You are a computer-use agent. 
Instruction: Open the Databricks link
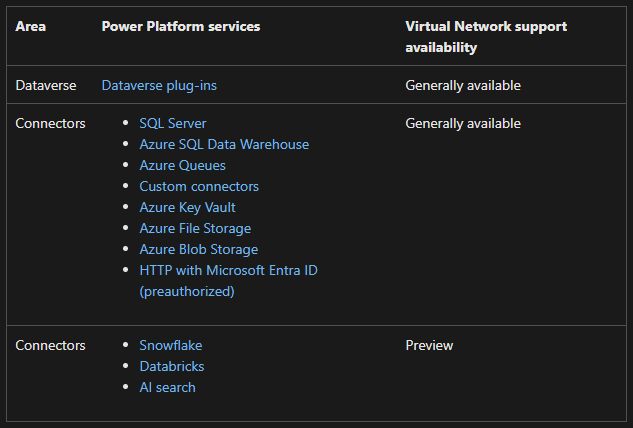[x=173, y=366]
